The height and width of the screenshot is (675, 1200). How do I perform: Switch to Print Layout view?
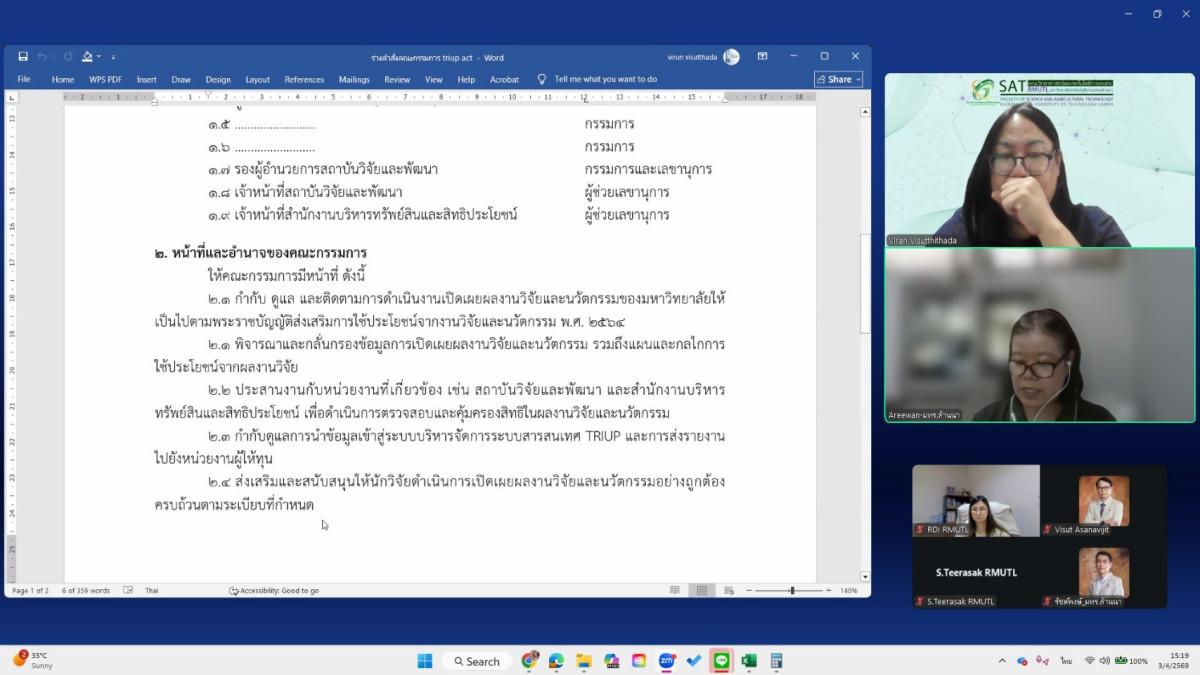click(702, 591)
